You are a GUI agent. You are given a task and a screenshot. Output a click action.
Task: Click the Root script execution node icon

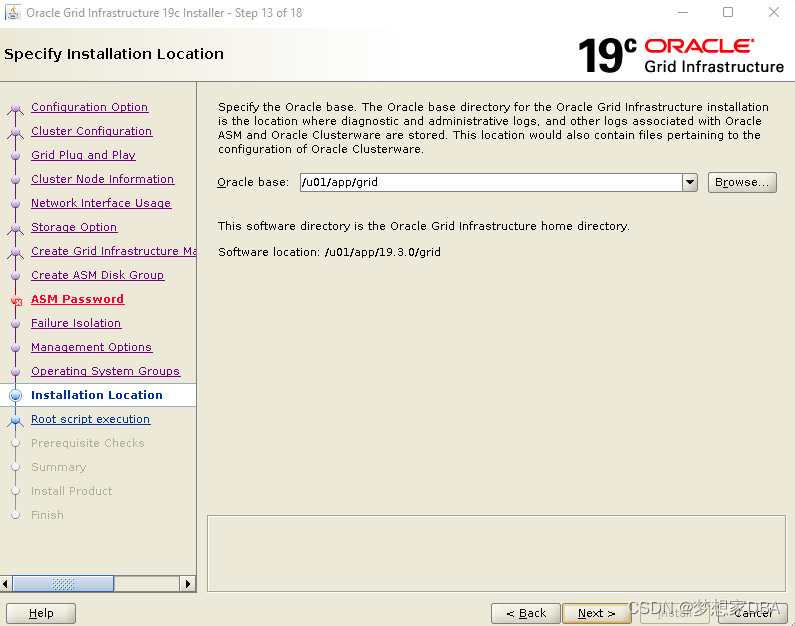16,420
